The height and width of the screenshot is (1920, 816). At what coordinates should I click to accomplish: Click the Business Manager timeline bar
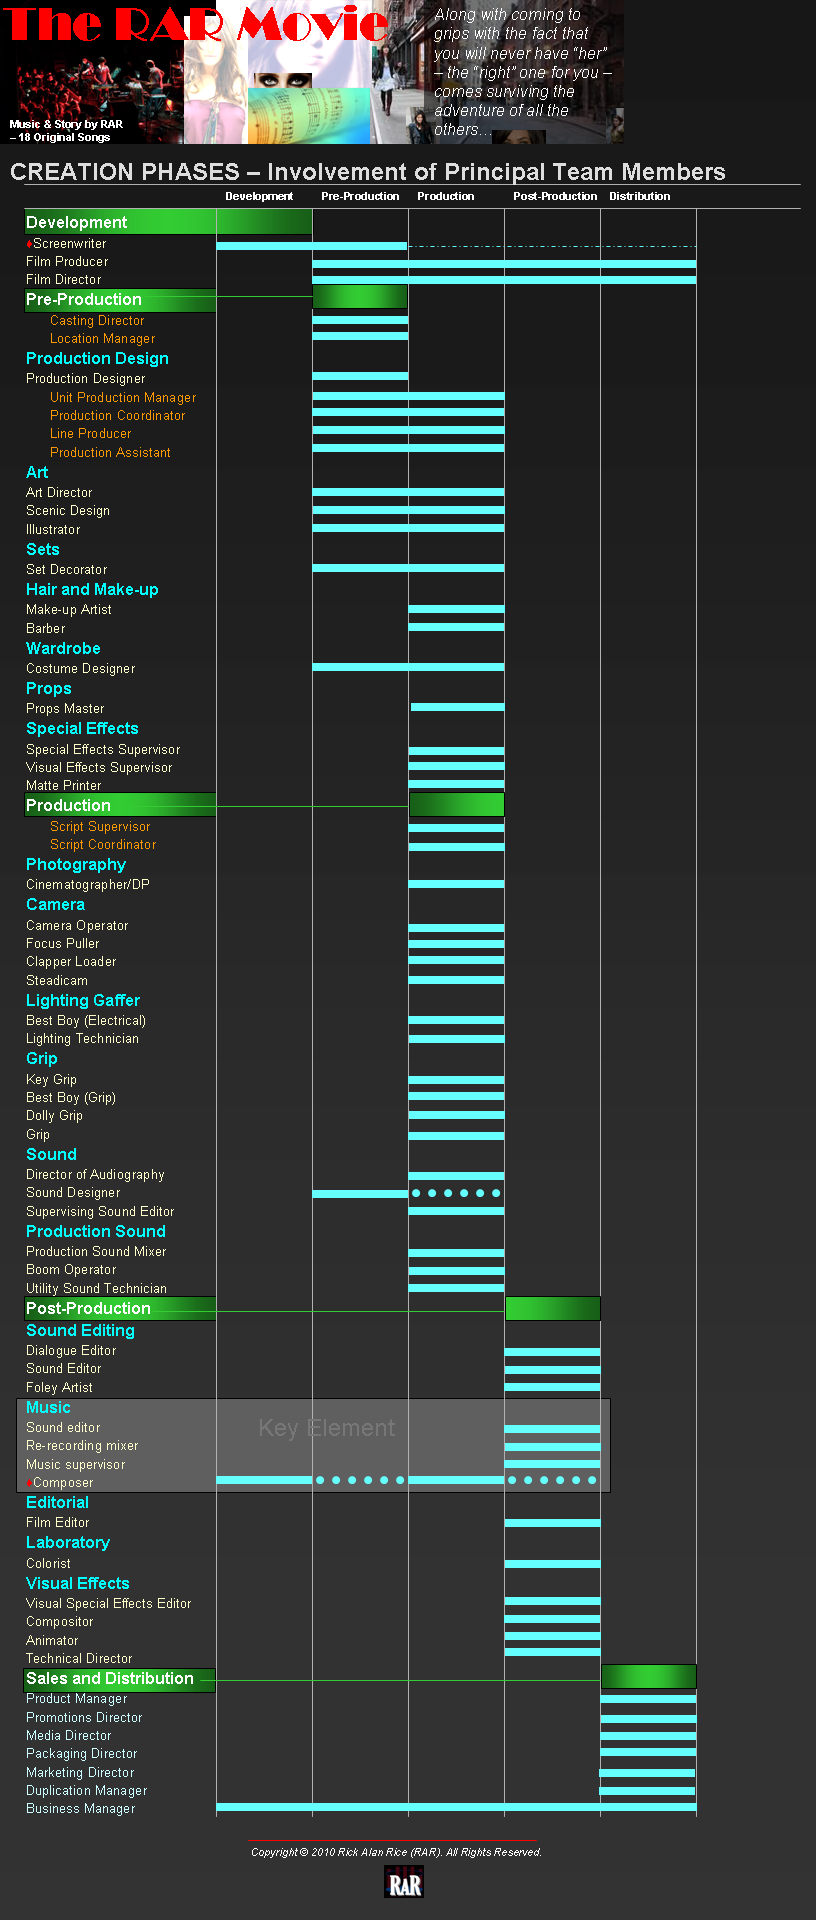(x=455, y=1807)
